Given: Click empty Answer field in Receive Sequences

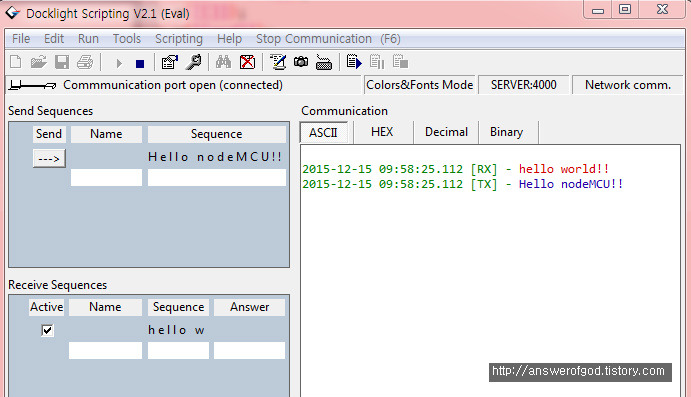Looking at the screenshot, I should [249, 351].
